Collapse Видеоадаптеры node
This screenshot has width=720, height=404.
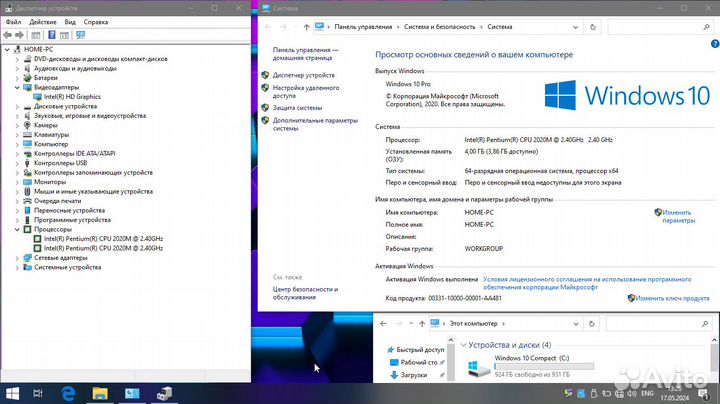point(17,87)
